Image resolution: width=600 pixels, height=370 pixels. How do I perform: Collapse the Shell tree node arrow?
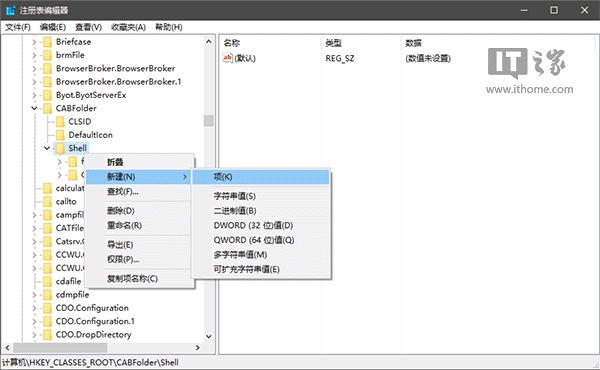pyautogui.click(x=47, y=148)
